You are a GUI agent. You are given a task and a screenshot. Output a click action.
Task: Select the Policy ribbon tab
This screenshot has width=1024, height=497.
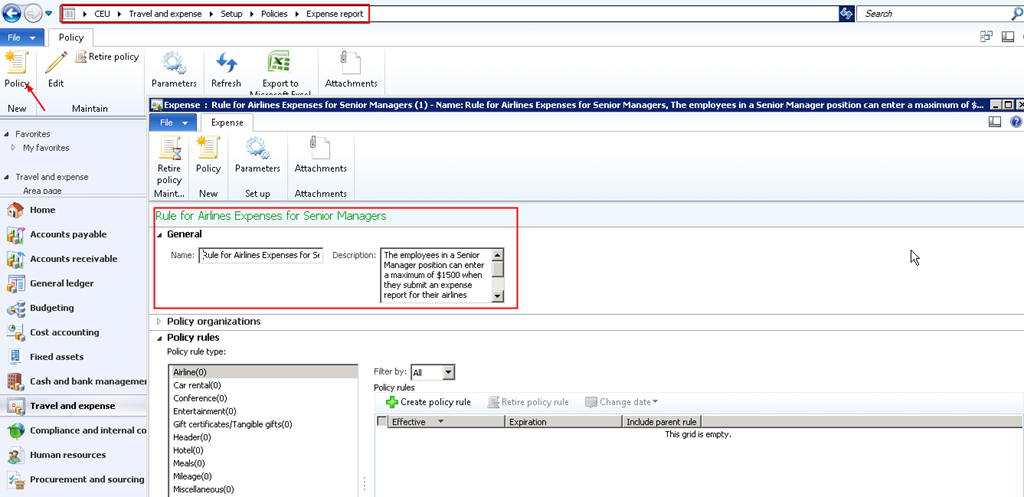tap(71, 37)
